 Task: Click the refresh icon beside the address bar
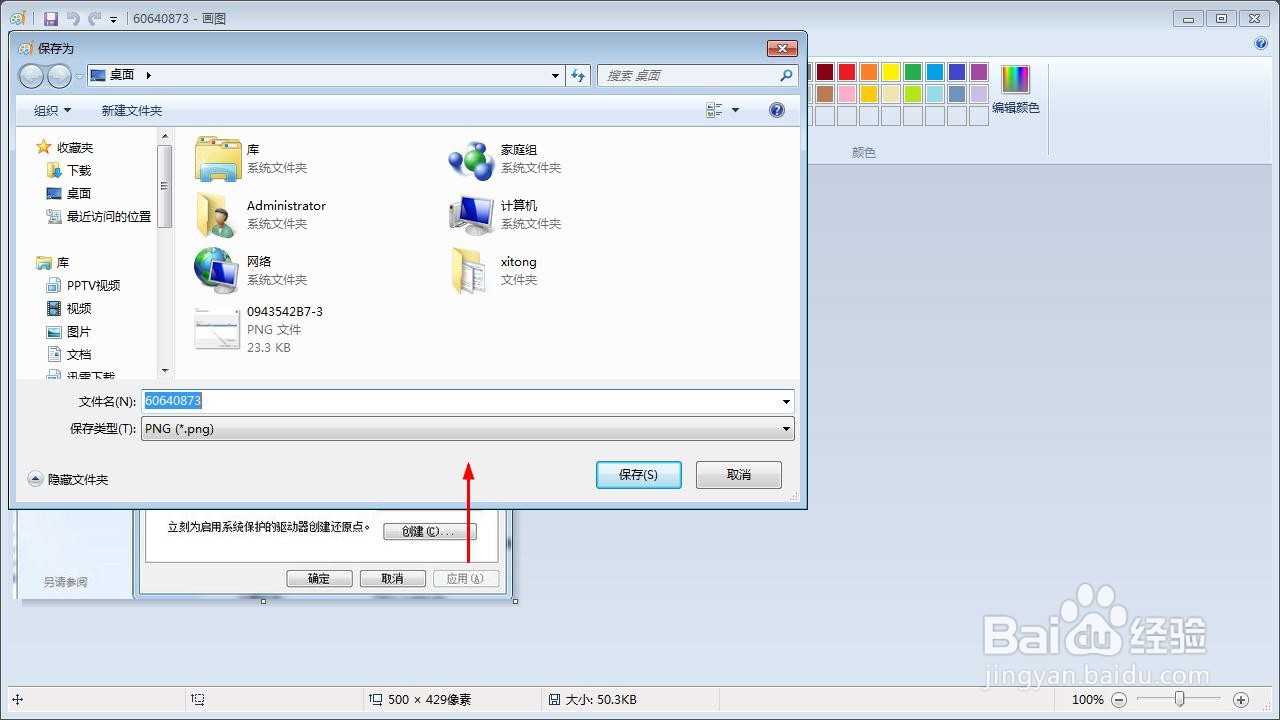click(578, 75)
